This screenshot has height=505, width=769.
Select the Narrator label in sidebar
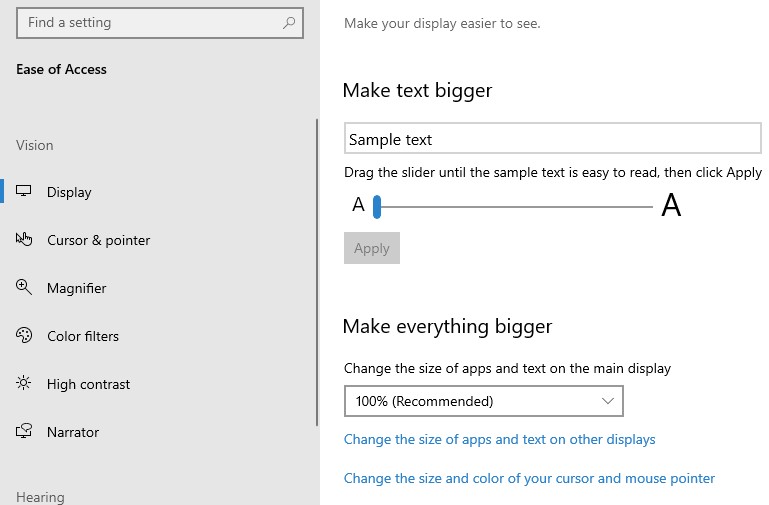[x=73, y=432]
